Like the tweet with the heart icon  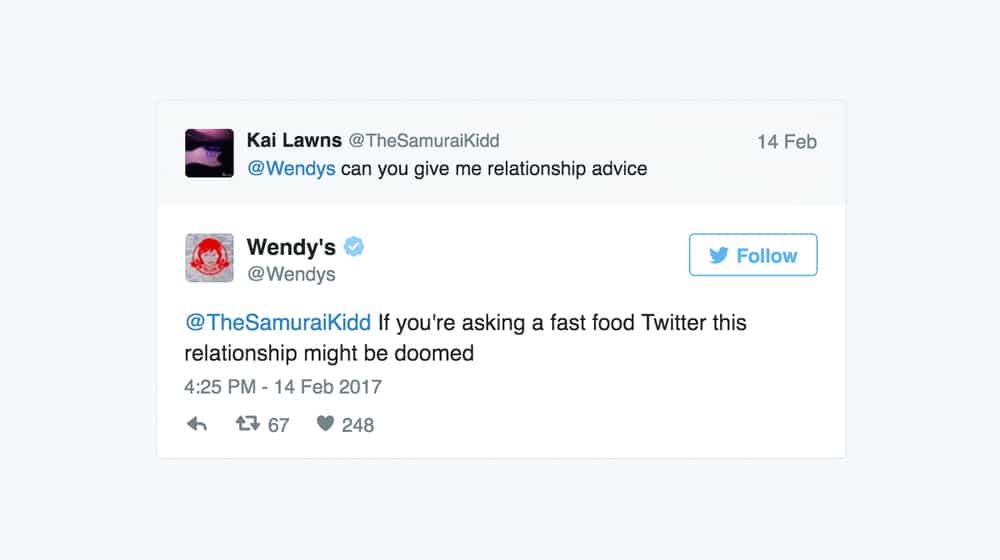(x=325, y=424)
